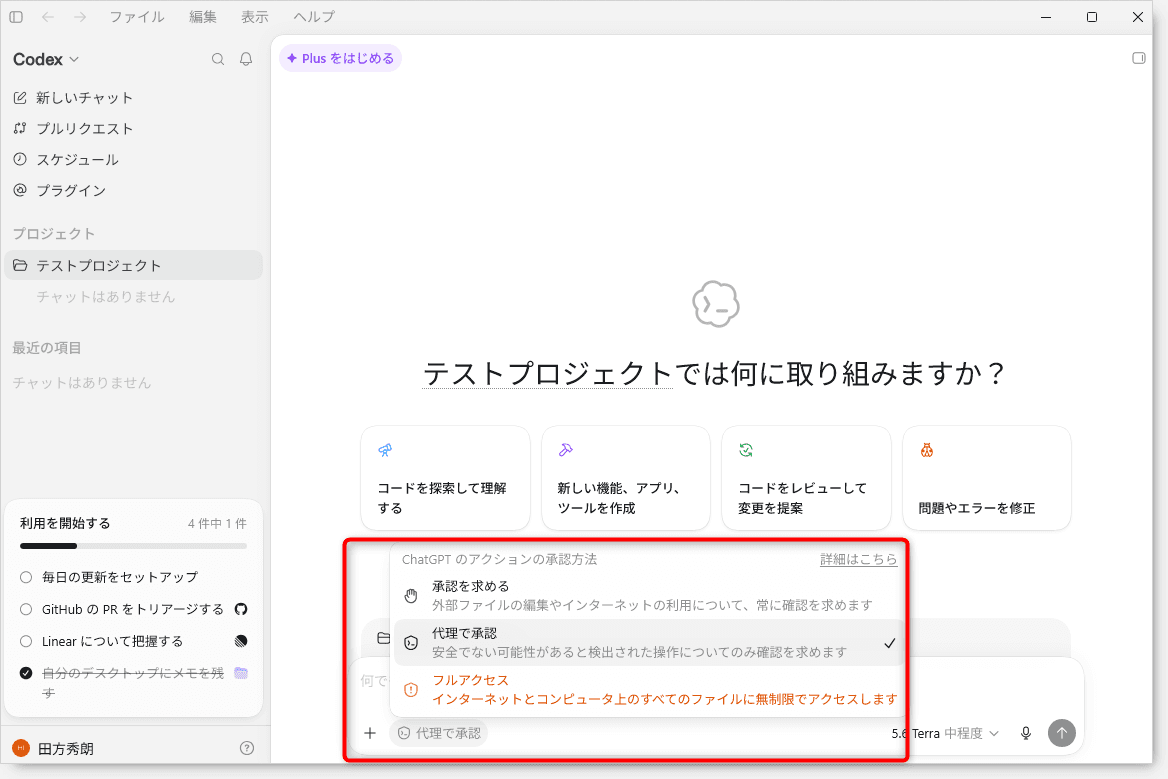Choose コードをレビューして変更を提案 card

click(x=806, y=478)
